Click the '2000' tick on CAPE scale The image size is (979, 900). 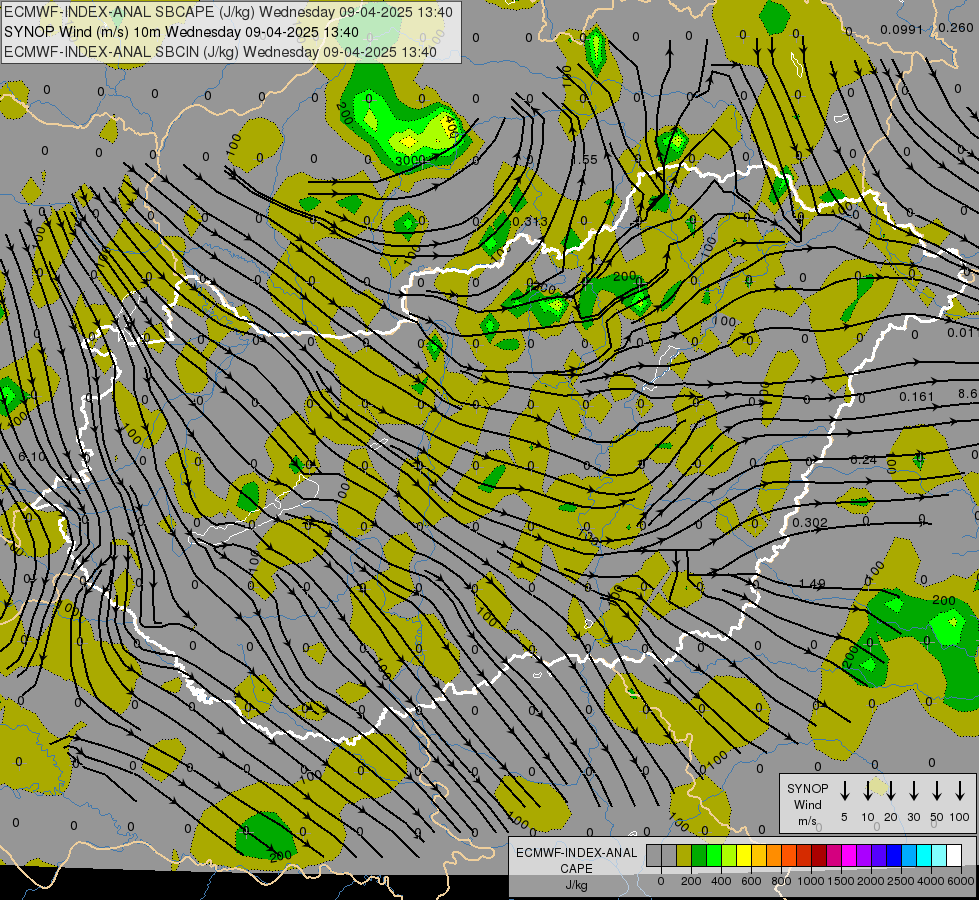tap(870, 881)
